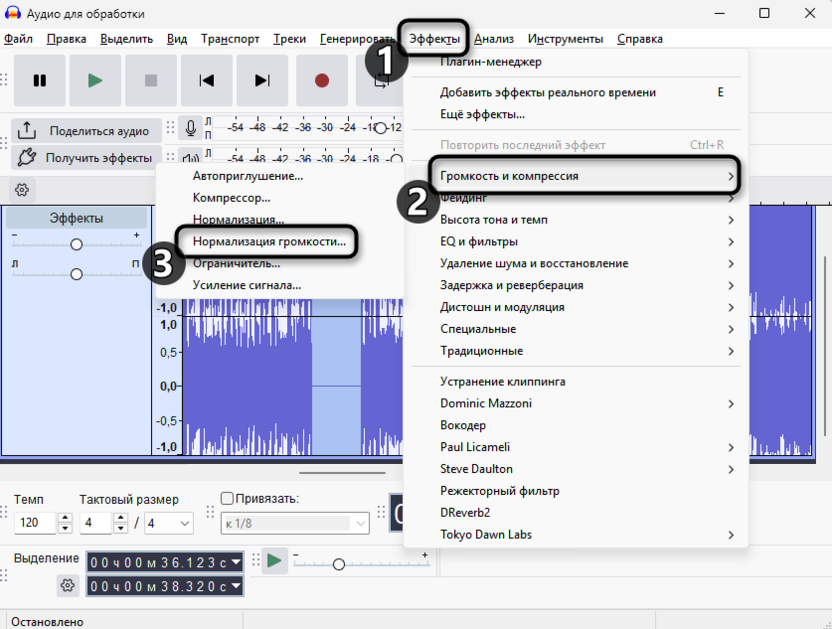
Task: Open the selection start time format dropdown
Action: 234,561
